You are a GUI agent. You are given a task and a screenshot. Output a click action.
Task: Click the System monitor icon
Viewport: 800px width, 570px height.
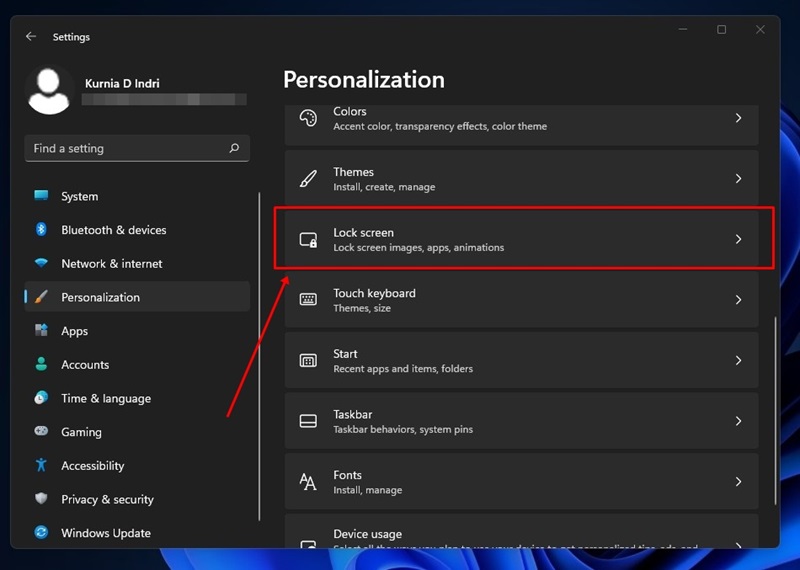pos(41,195)
